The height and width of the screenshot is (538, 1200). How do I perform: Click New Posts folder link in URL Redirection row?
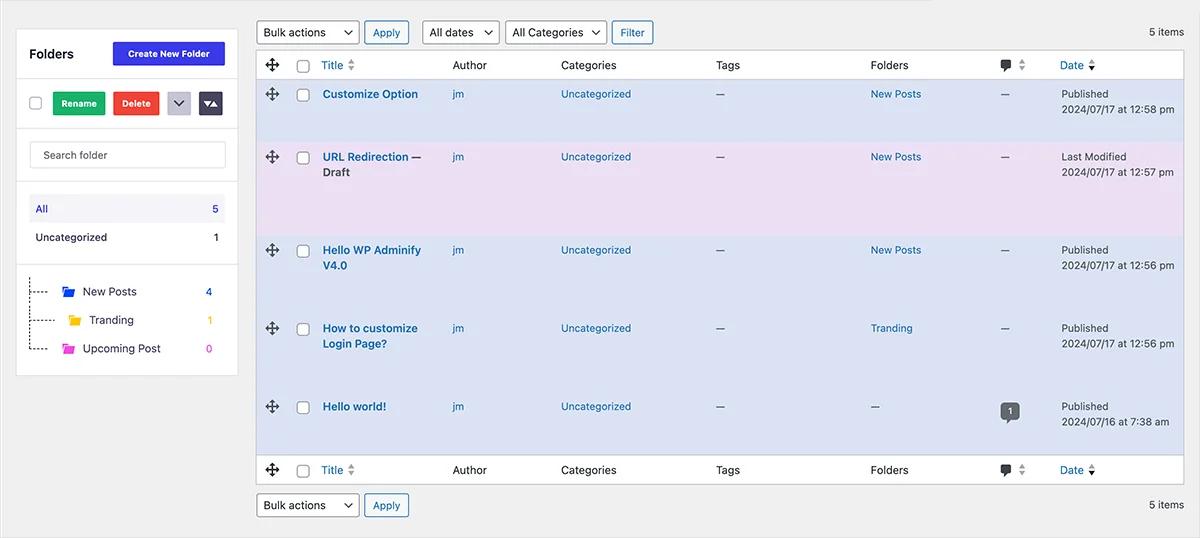pyautogui.click(x=896, y=157)
